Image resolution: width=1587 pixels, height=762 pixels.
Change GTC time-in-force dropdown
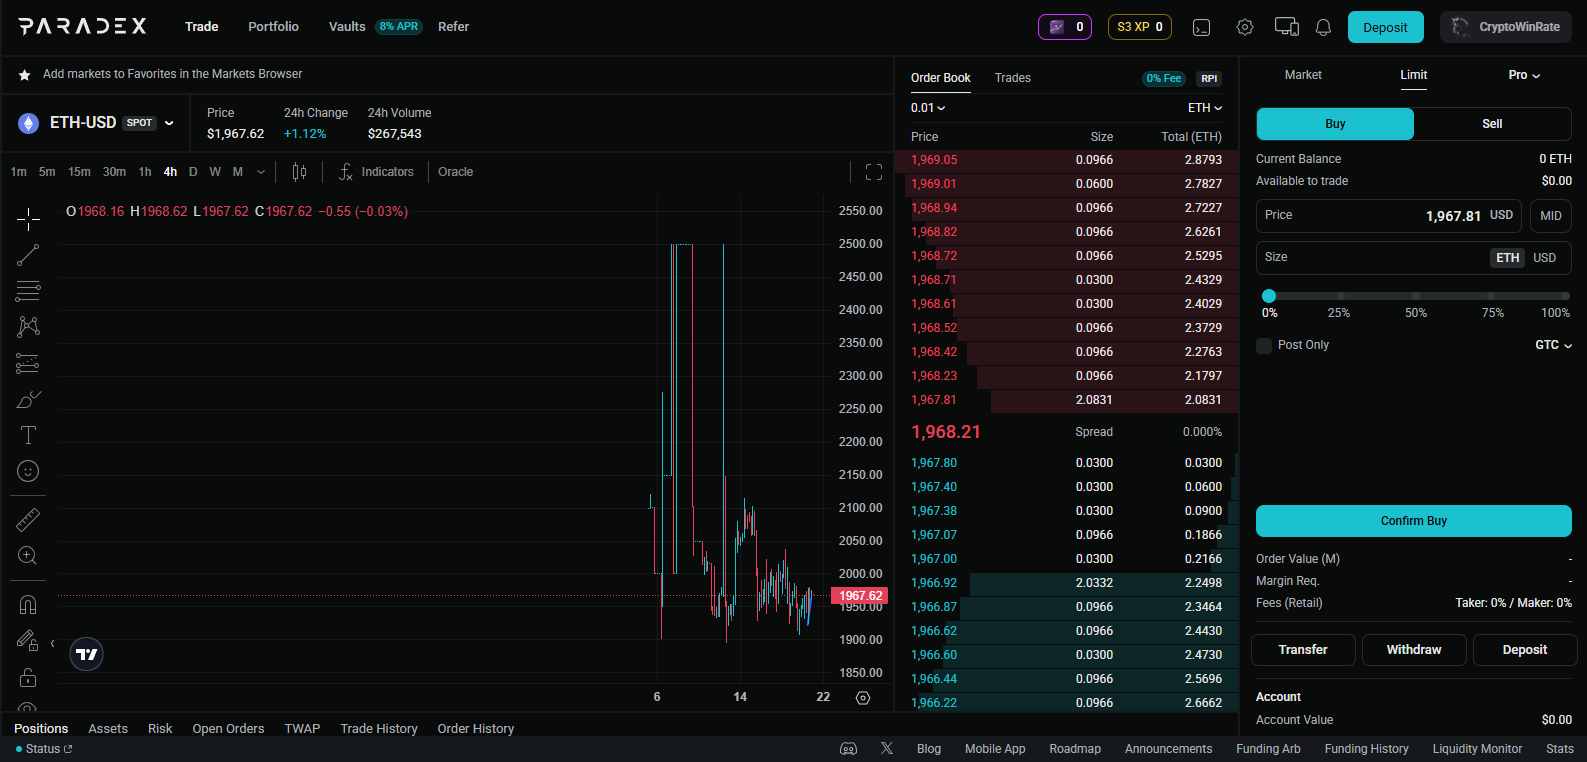coord(1553,345)
